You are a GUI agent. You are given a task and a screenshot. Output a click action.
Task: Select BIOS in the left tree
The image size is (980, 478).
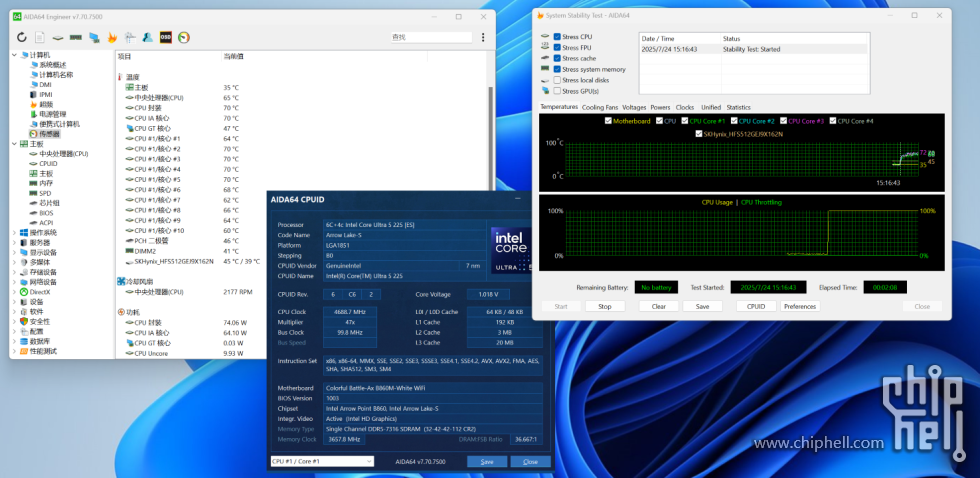[x=41, y=213]
